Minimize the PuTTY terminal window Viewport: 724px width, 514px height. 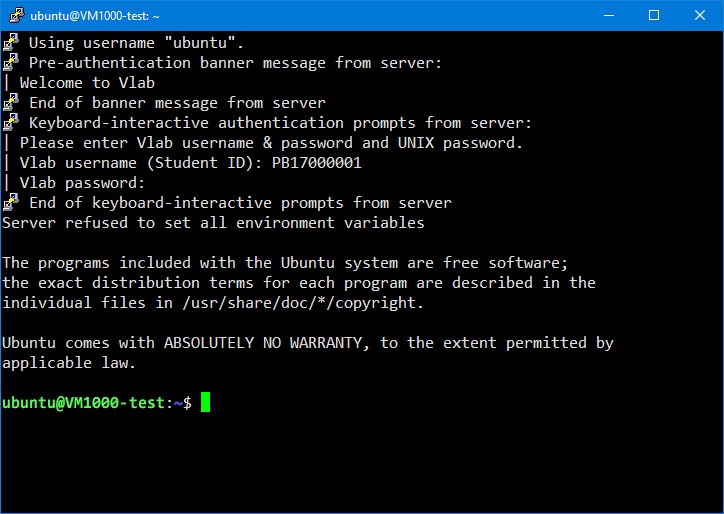pos(608,15)
